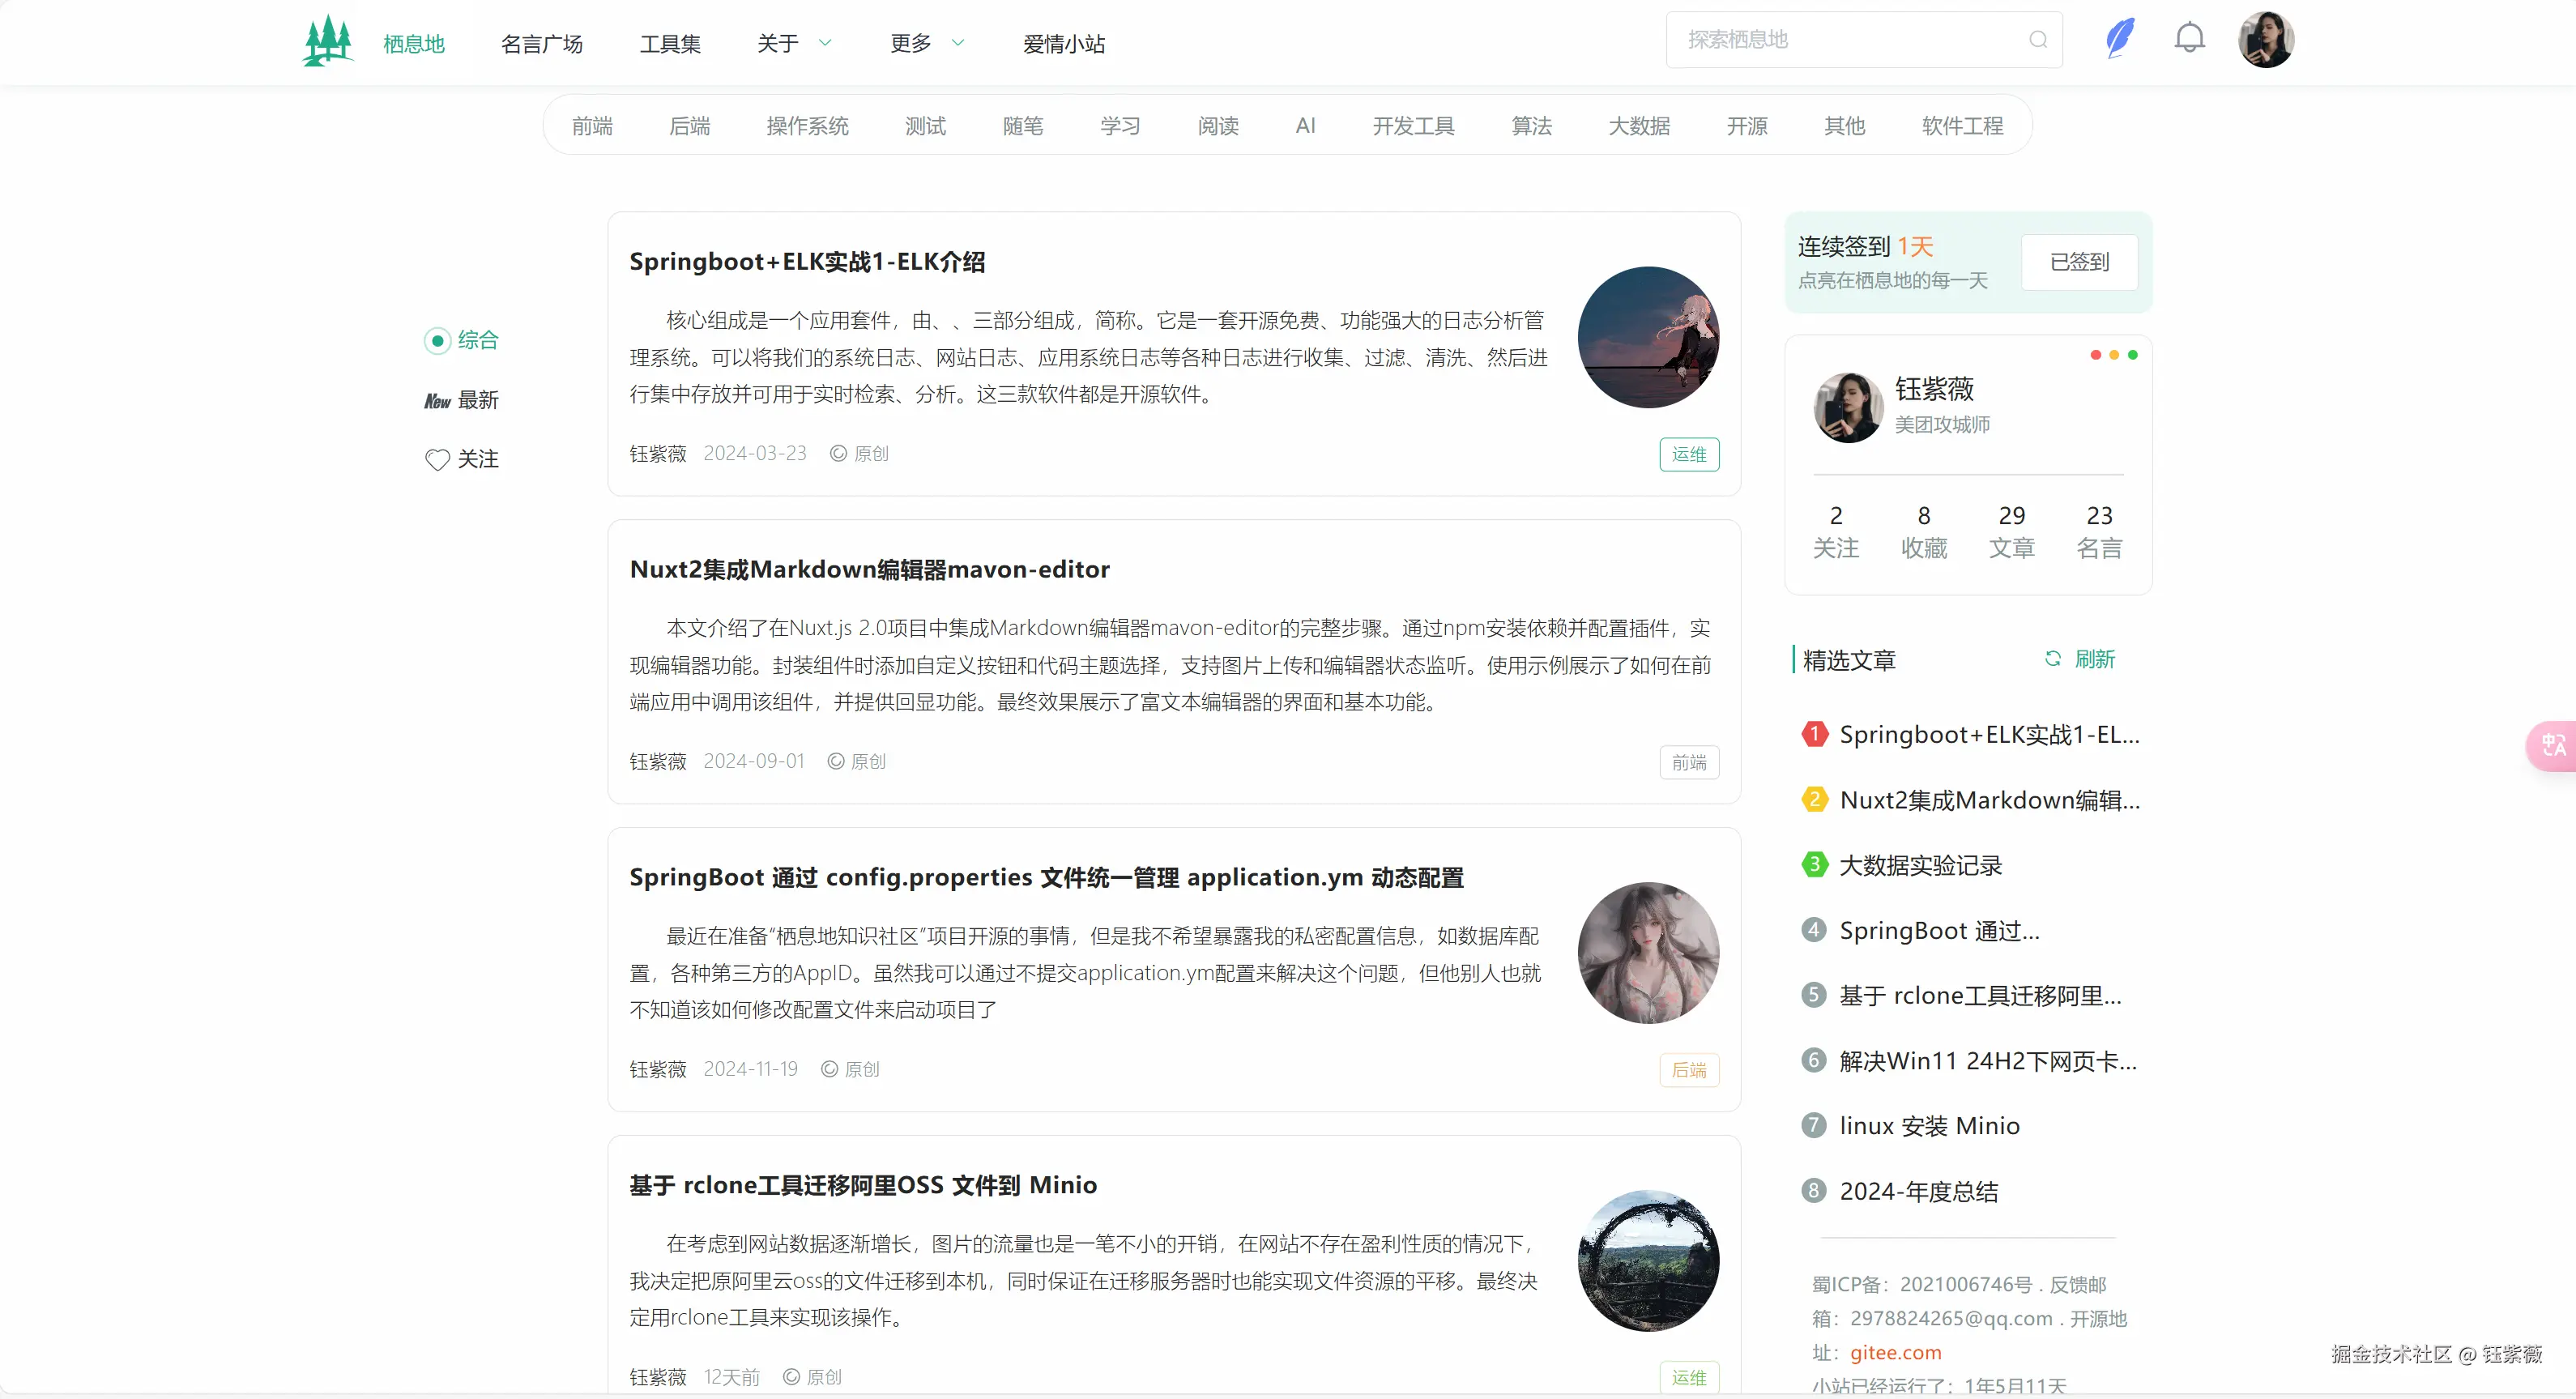The image size is (2576, 1399).
Task: Click the green dot on the profile card
Action: pos(2133,355)
